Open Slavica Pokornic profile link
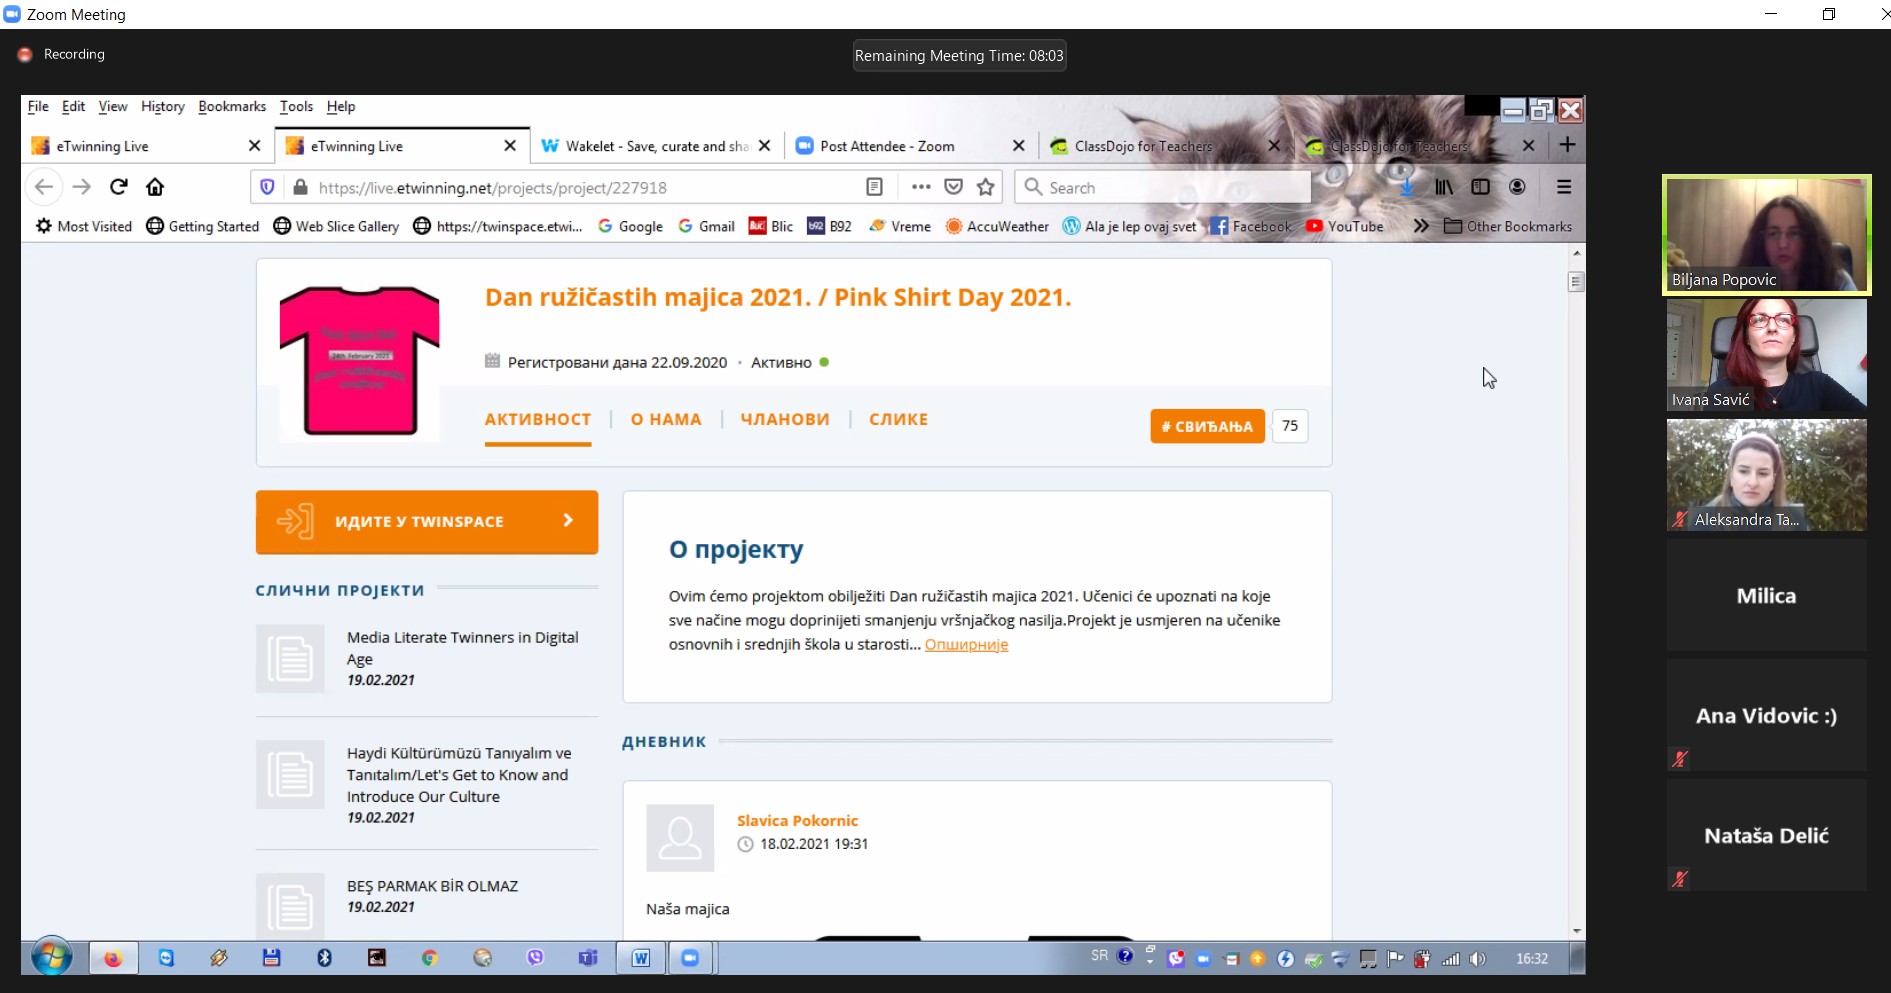The height and width of the screenshot is (993, 1891). tap(797, 820)
